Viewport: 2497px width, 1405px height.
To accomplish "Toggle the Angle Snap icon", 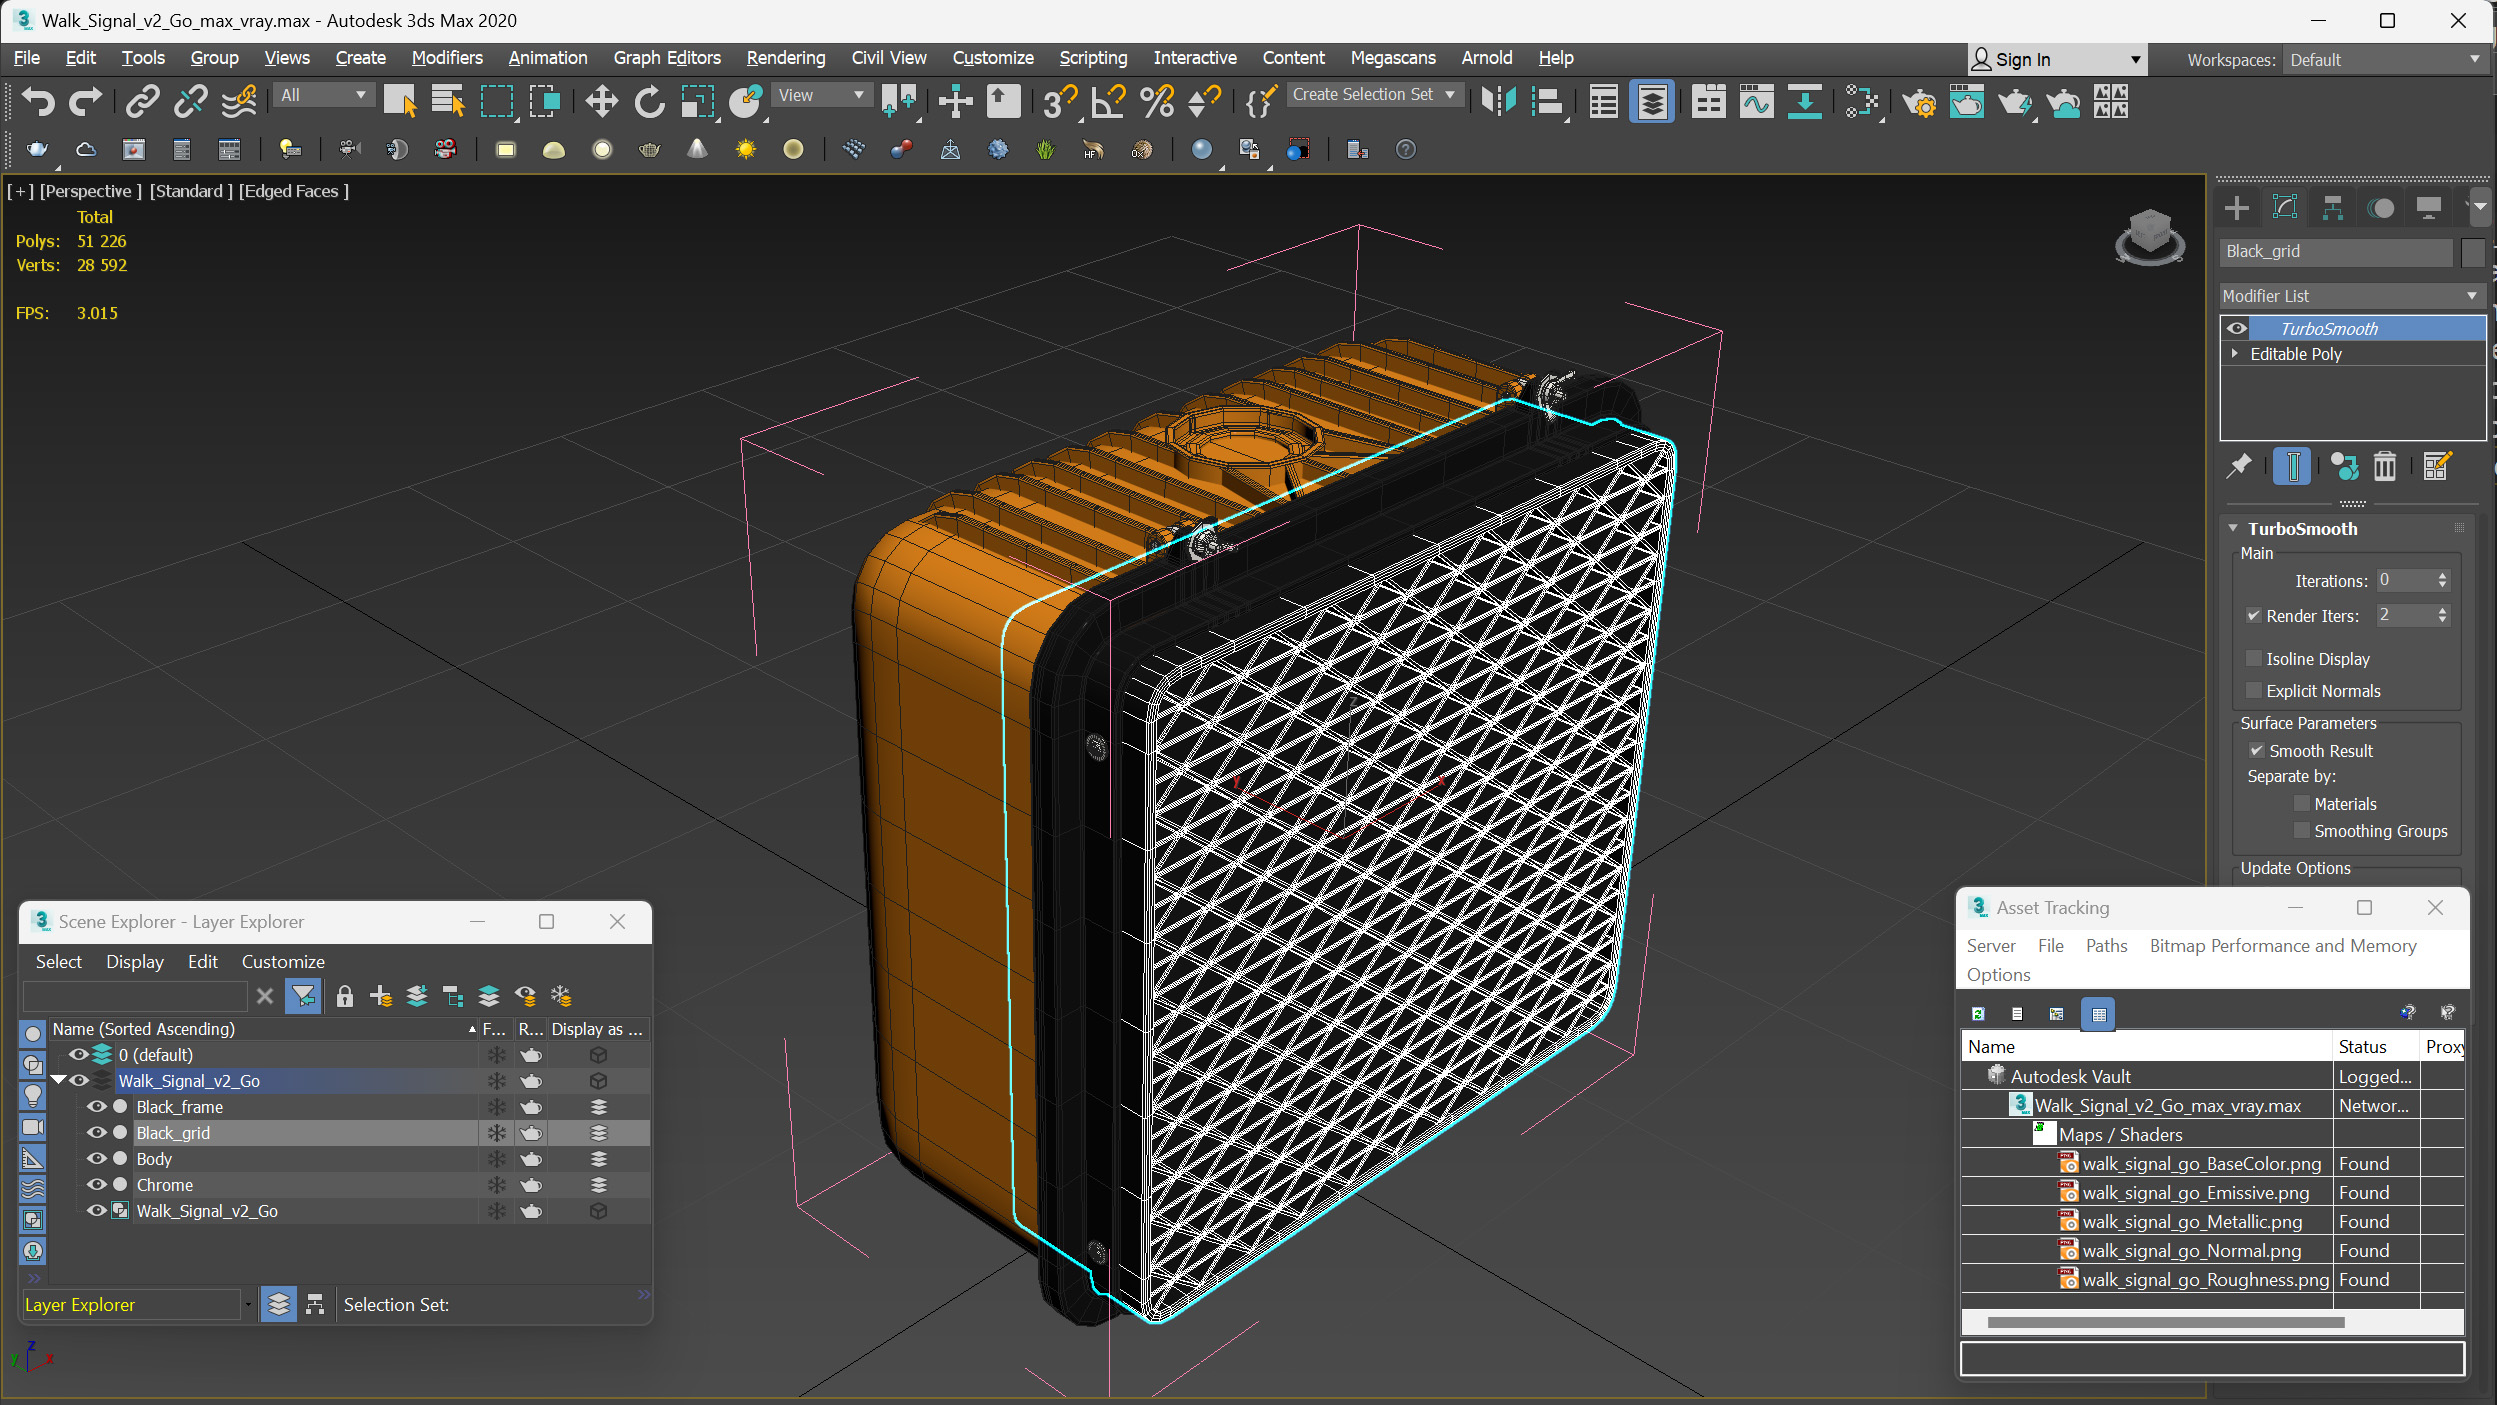I will click(x=1108, y=101).
